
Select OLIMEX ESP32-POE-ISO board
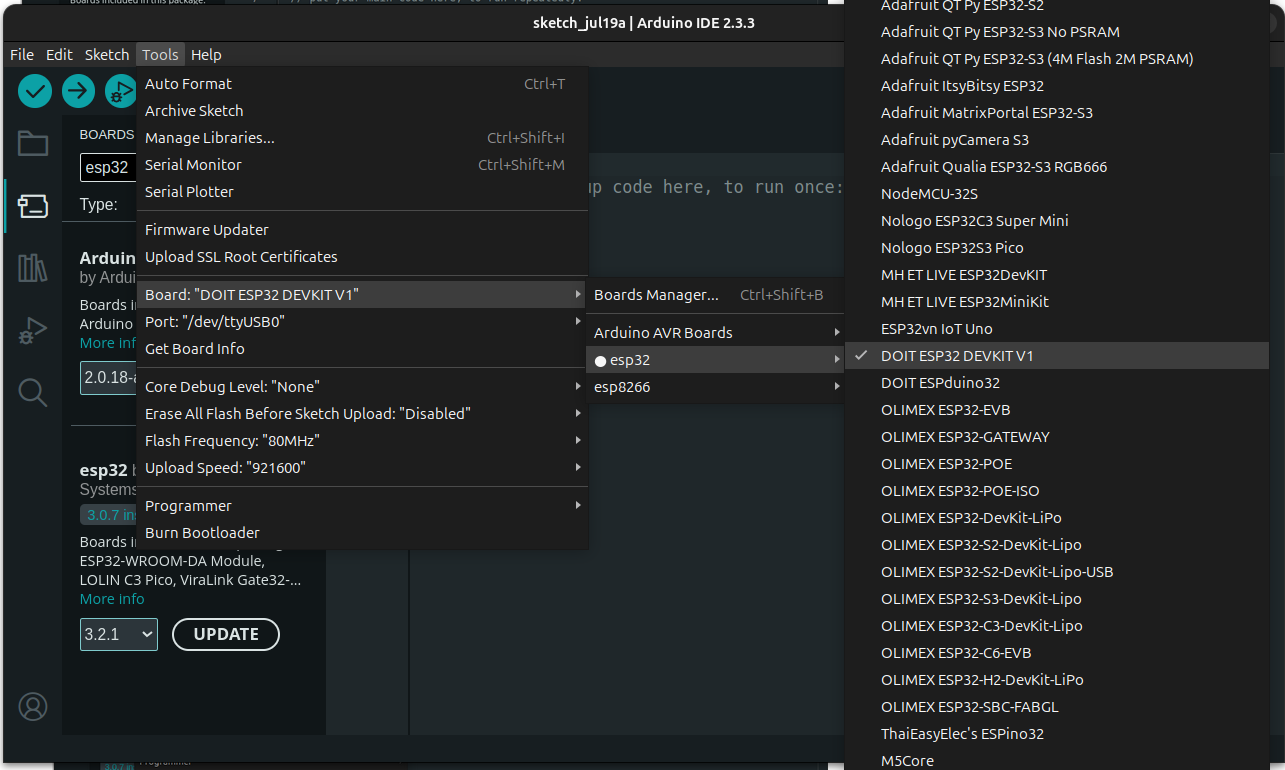(x=1056, y=491)
